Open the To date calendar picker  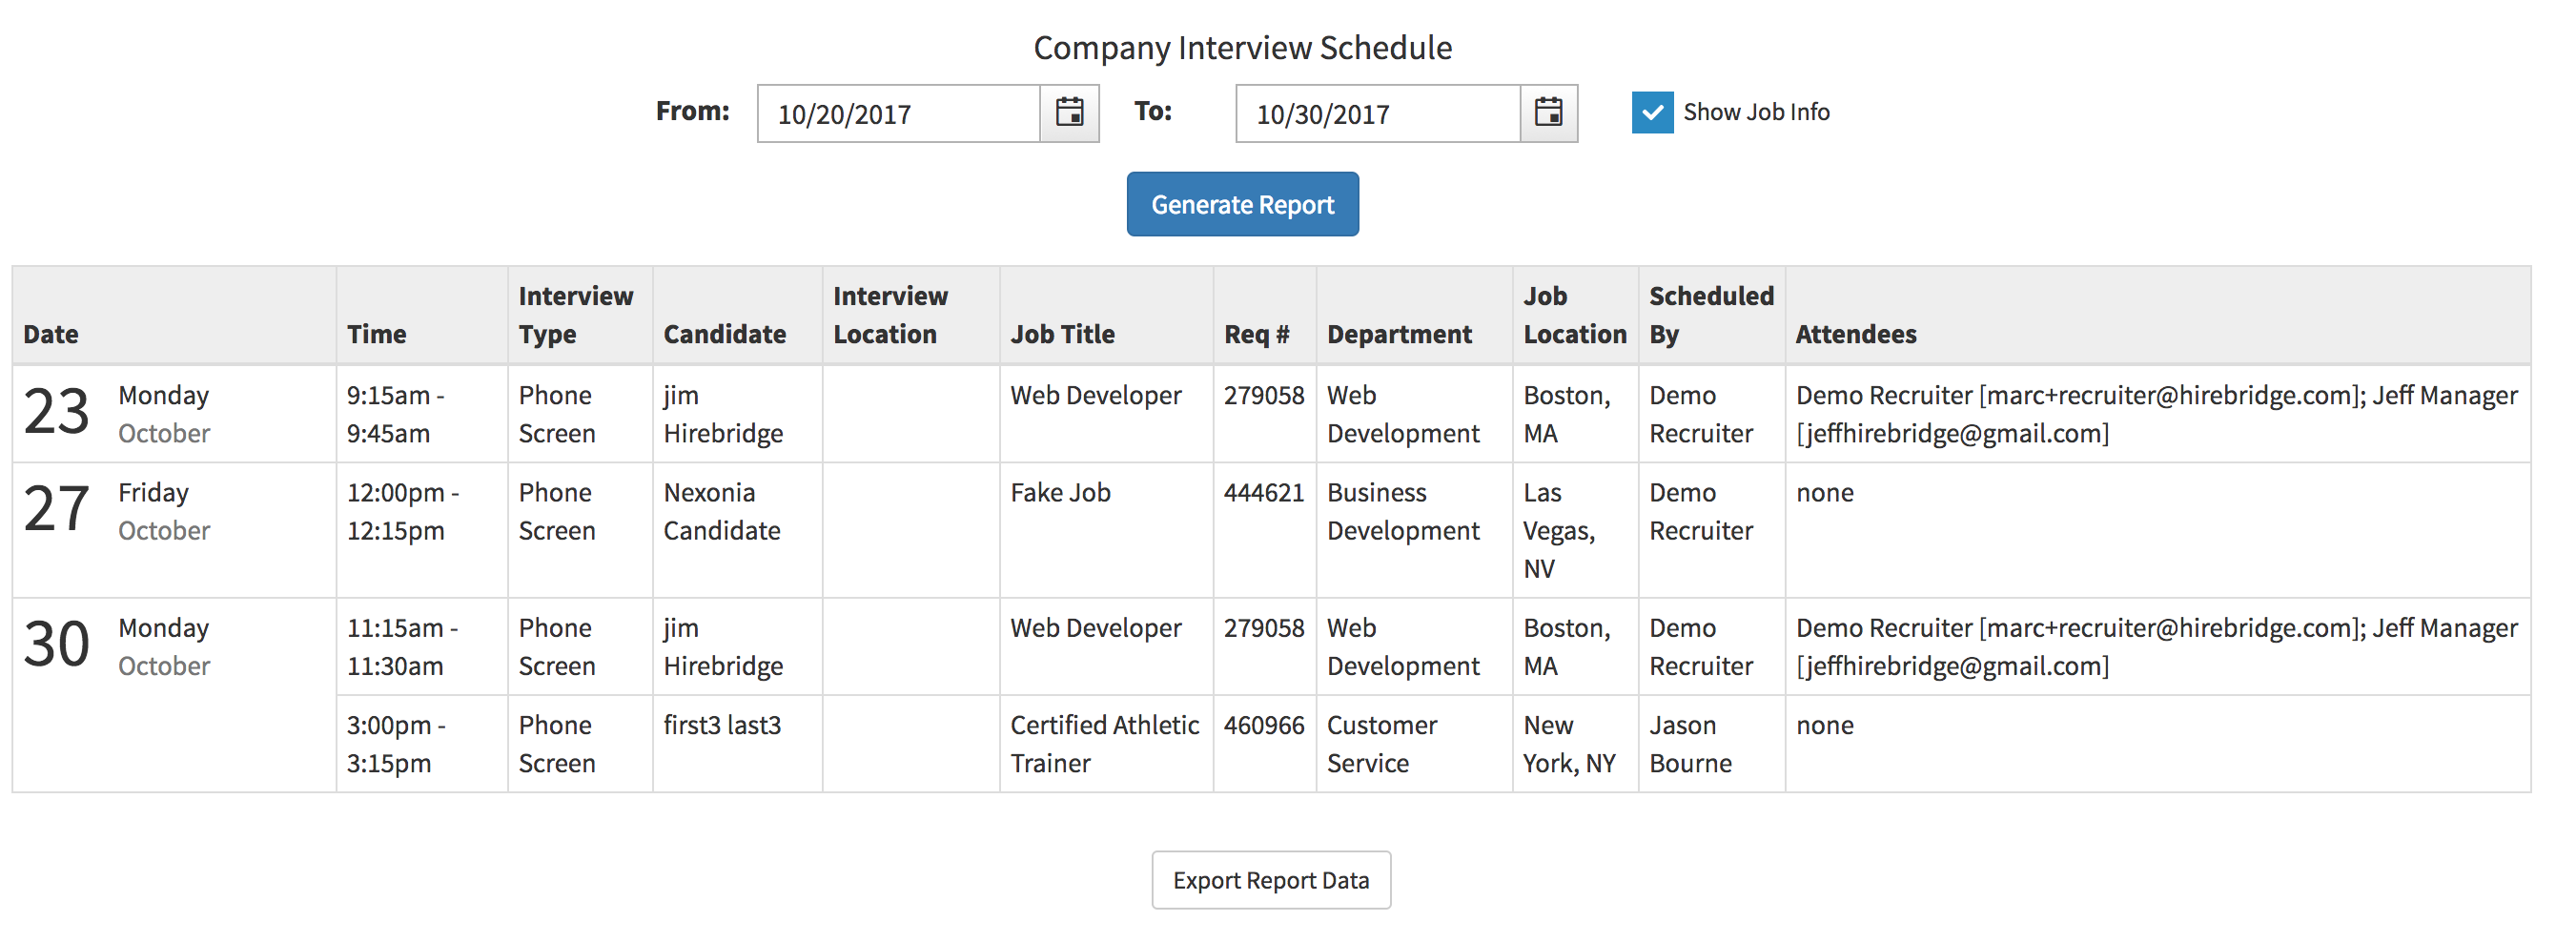(1548, 113)
